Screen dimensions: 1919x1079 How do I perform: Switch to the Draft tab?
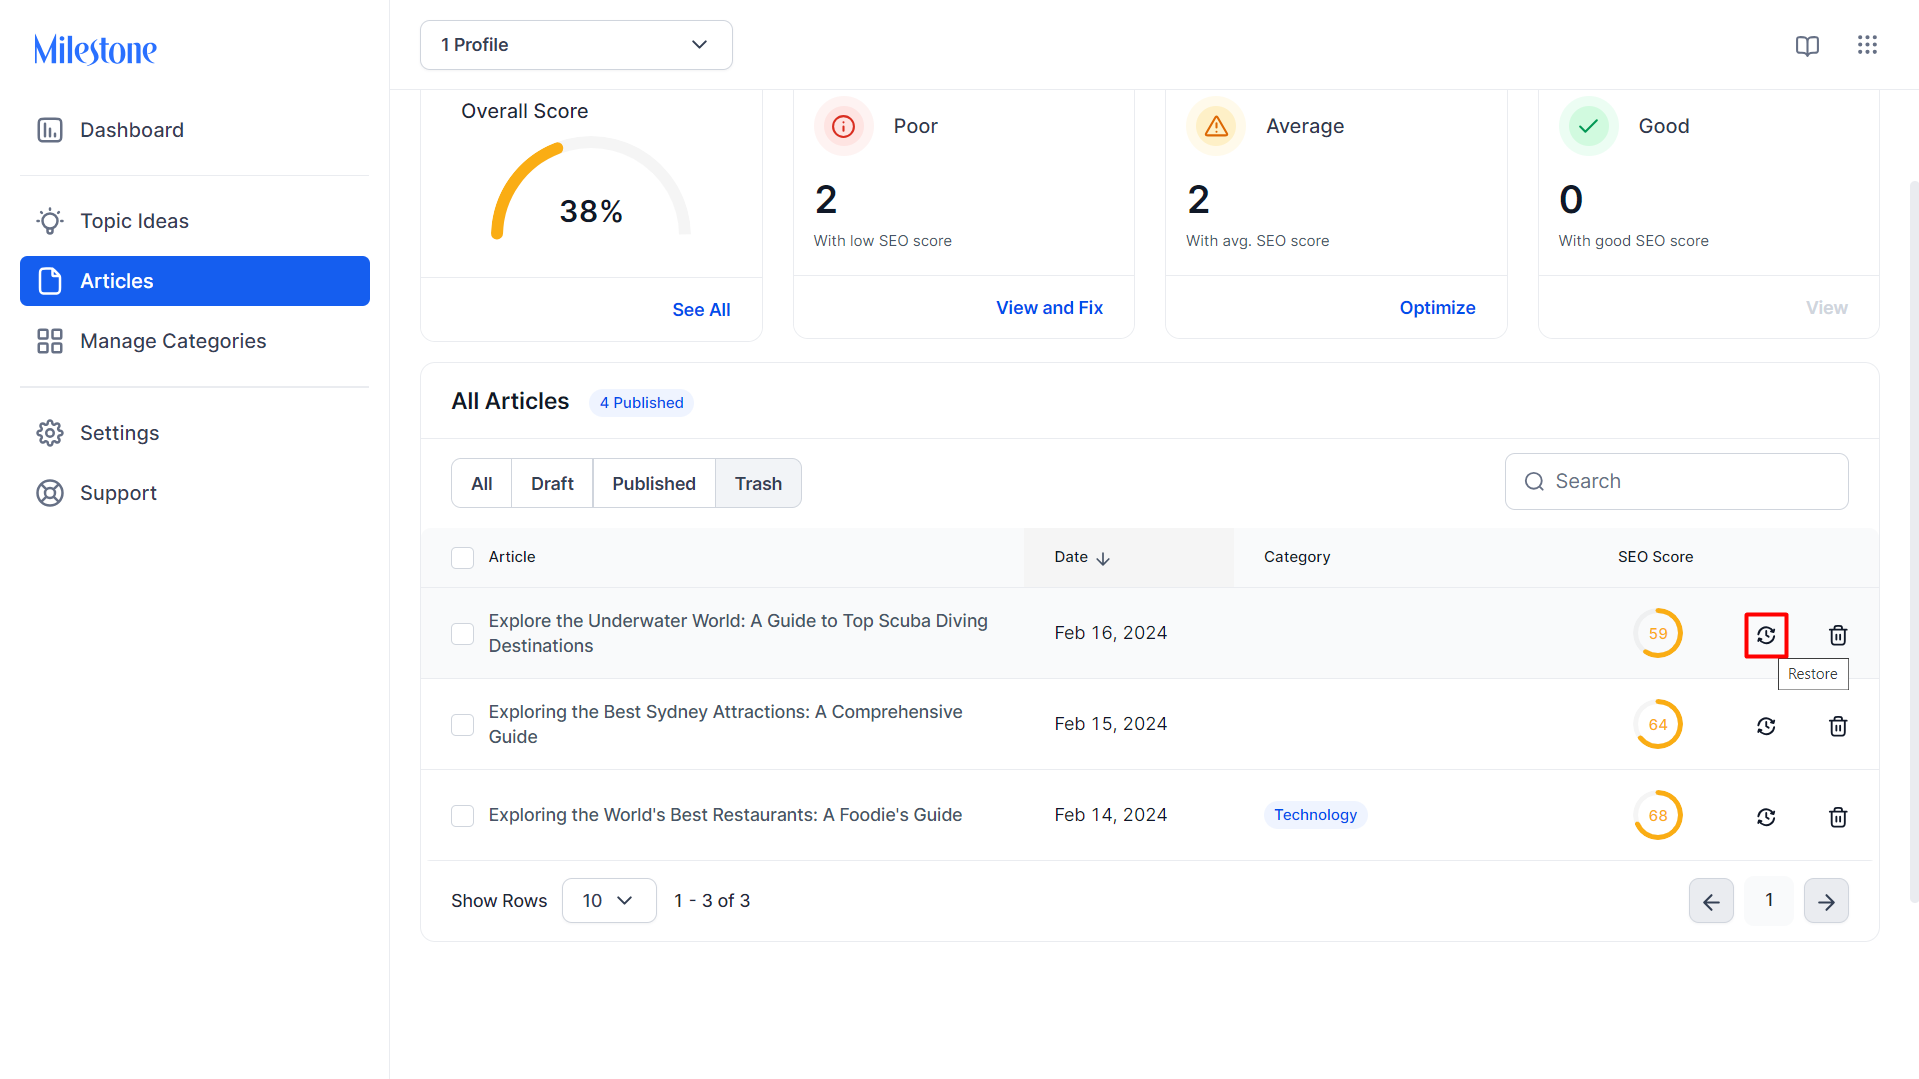(x=552, y=484)
